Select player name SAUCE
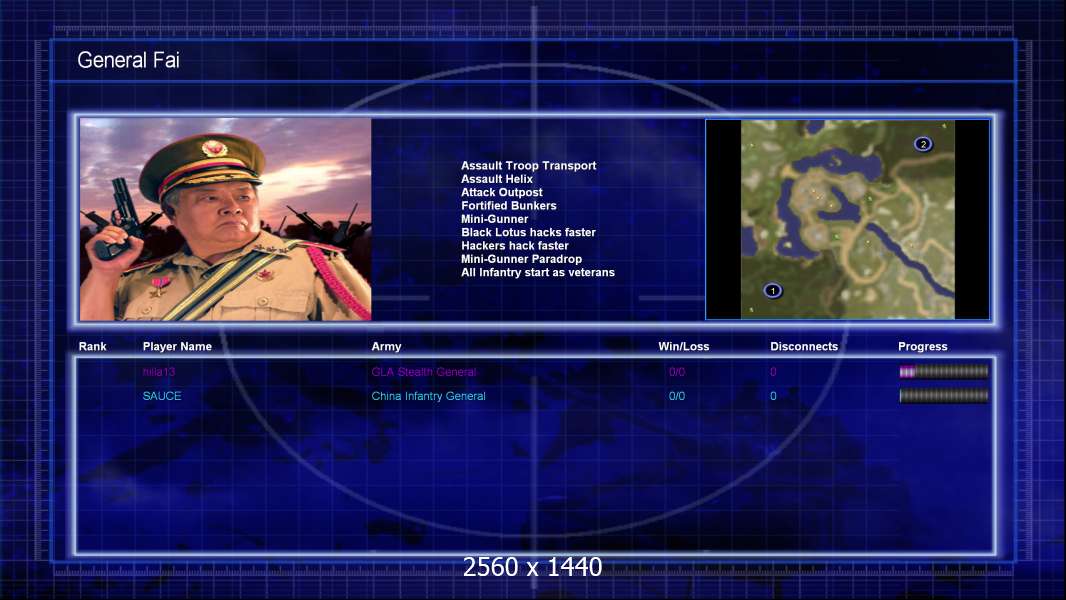 pos(162,396)
